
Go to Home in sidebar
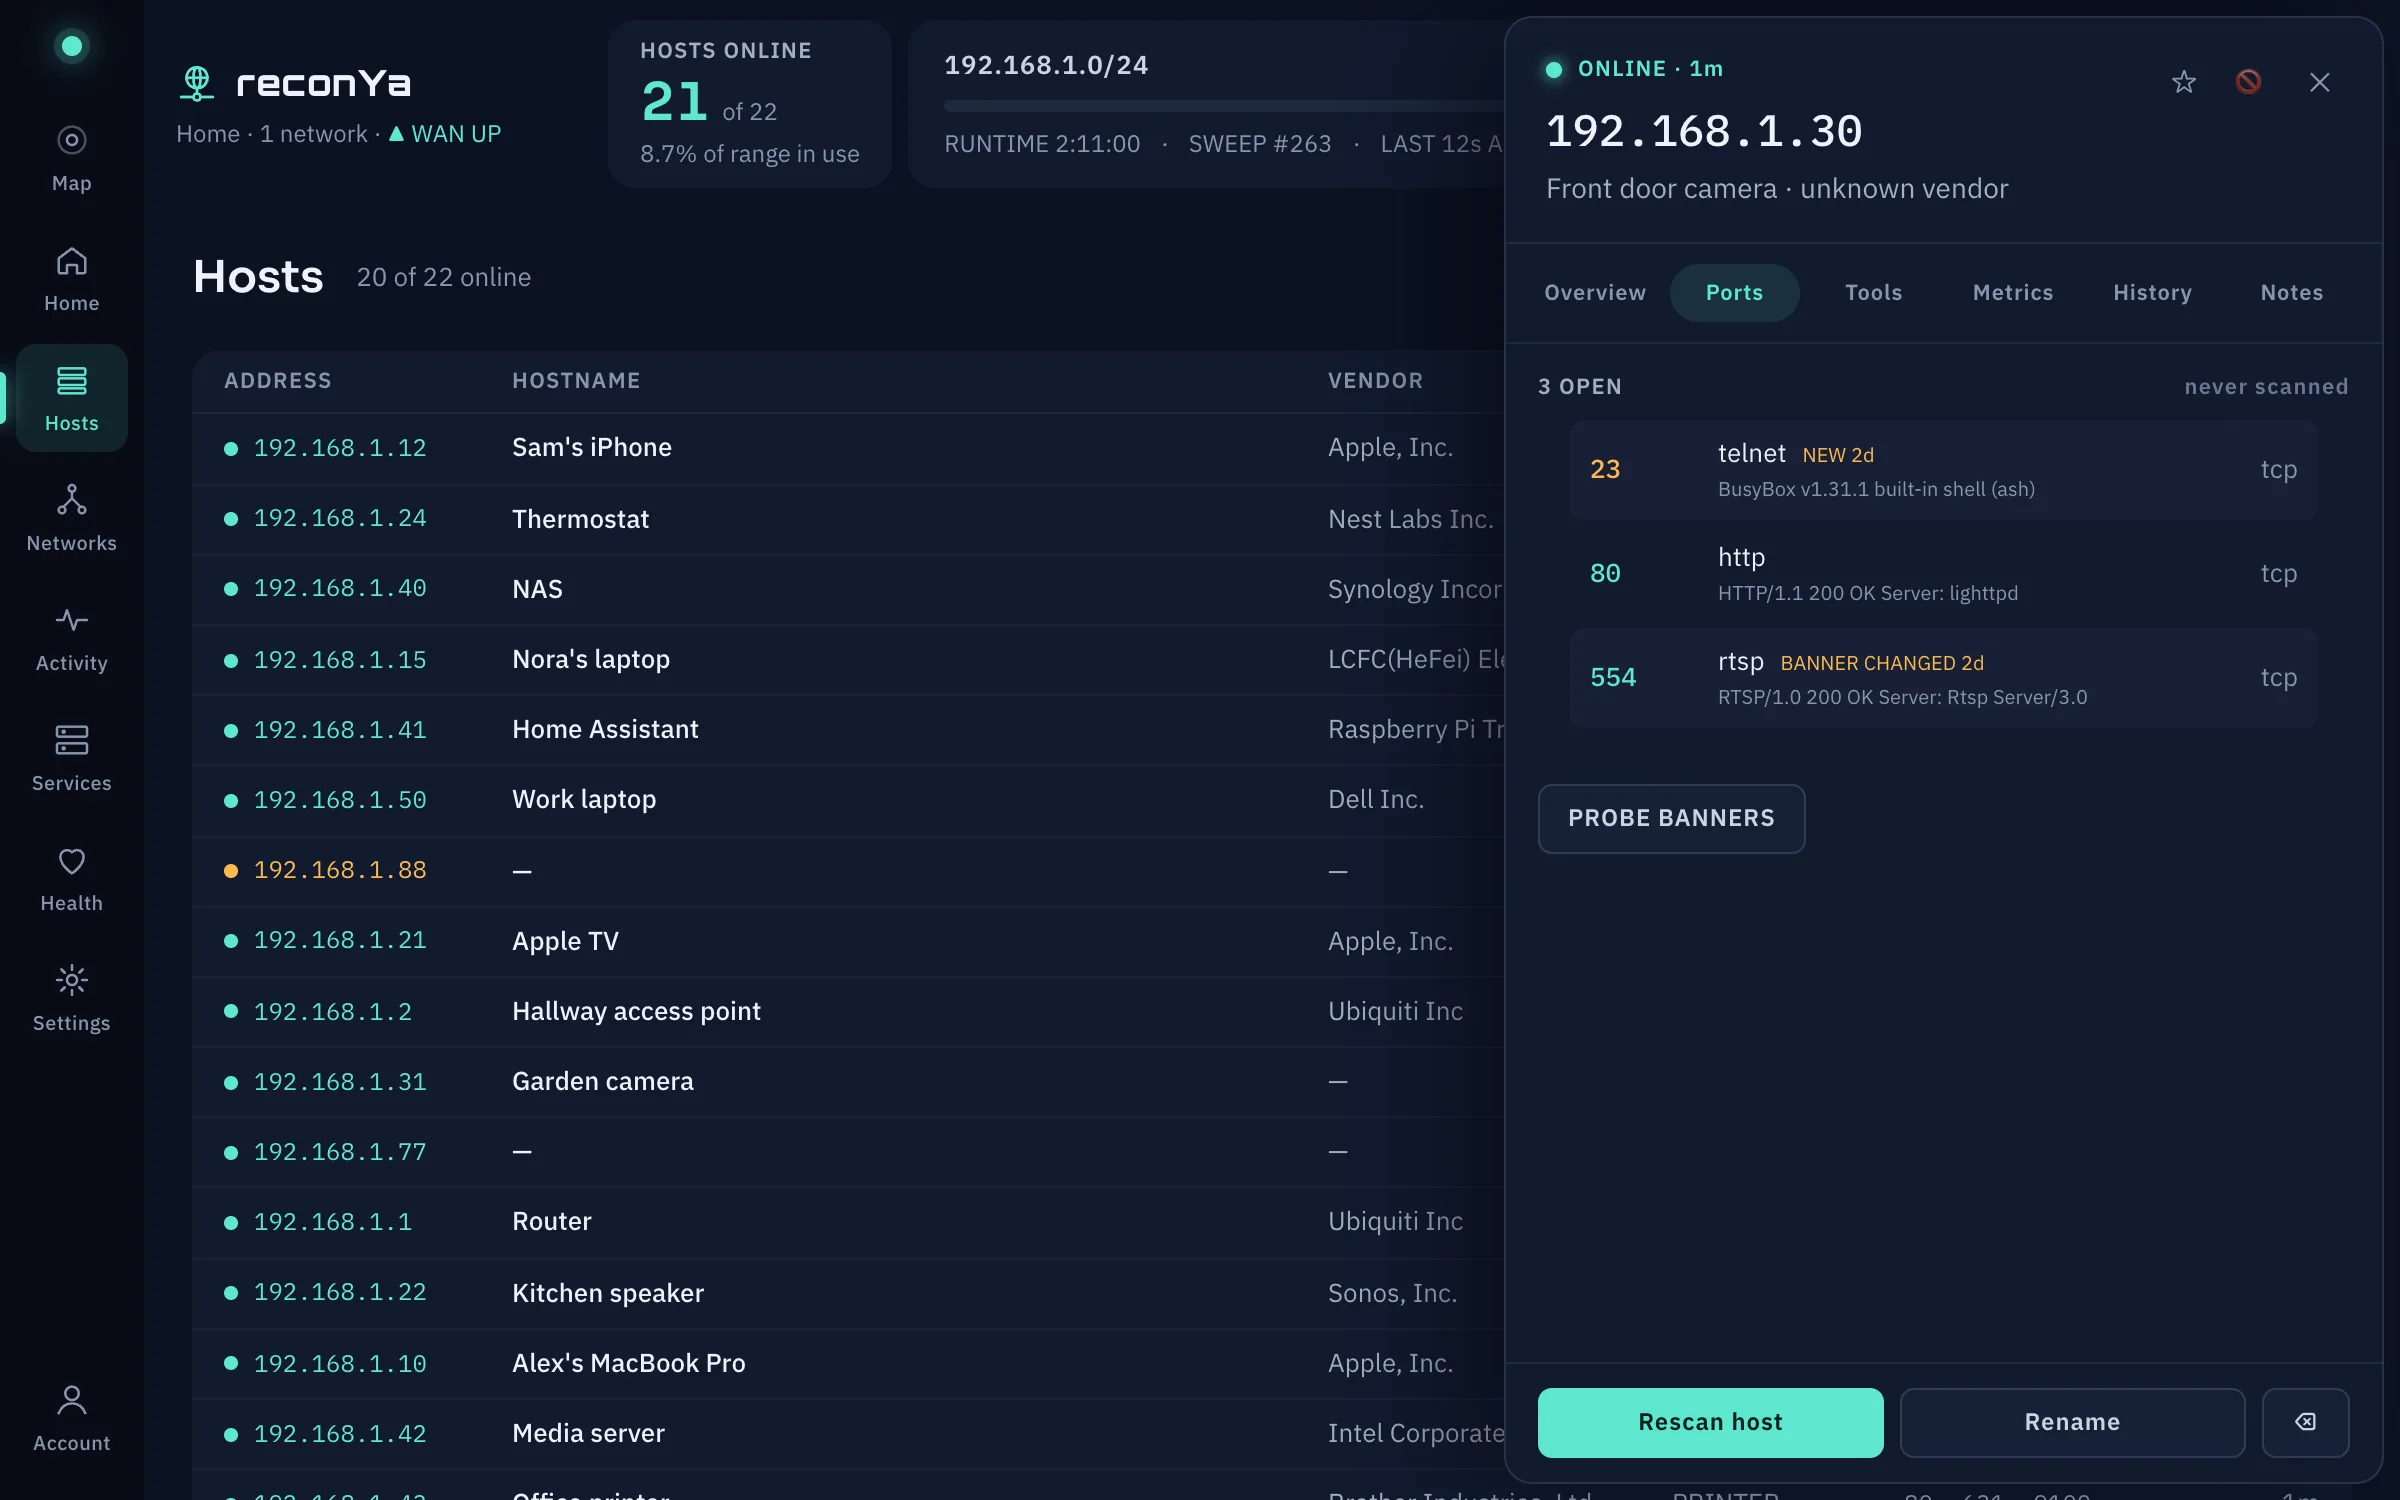tap(71, 278)
